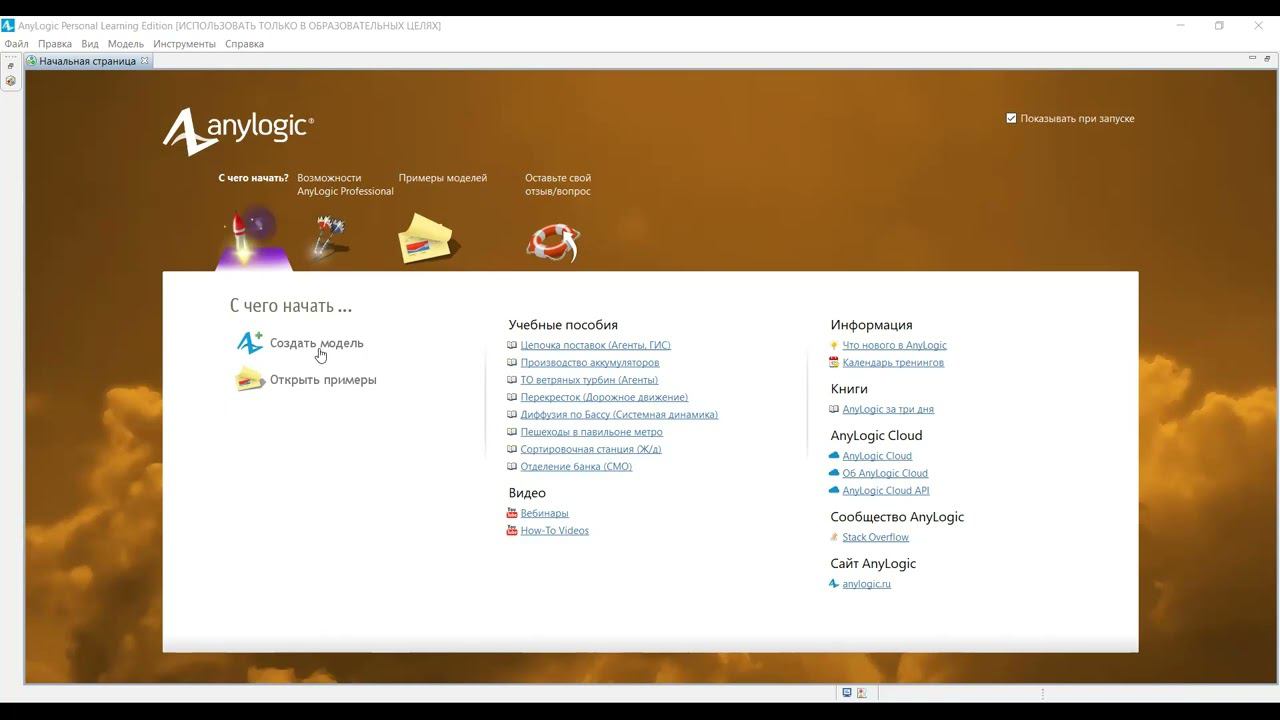Maximize the editor area using top-right view button

[x=1266, y=59]
